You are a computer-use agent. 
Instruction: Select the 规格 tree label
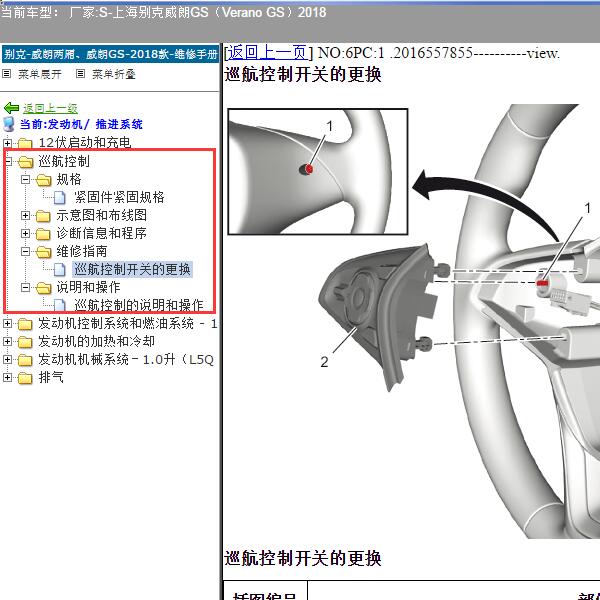pyautogui.click(x=69, y=179)
